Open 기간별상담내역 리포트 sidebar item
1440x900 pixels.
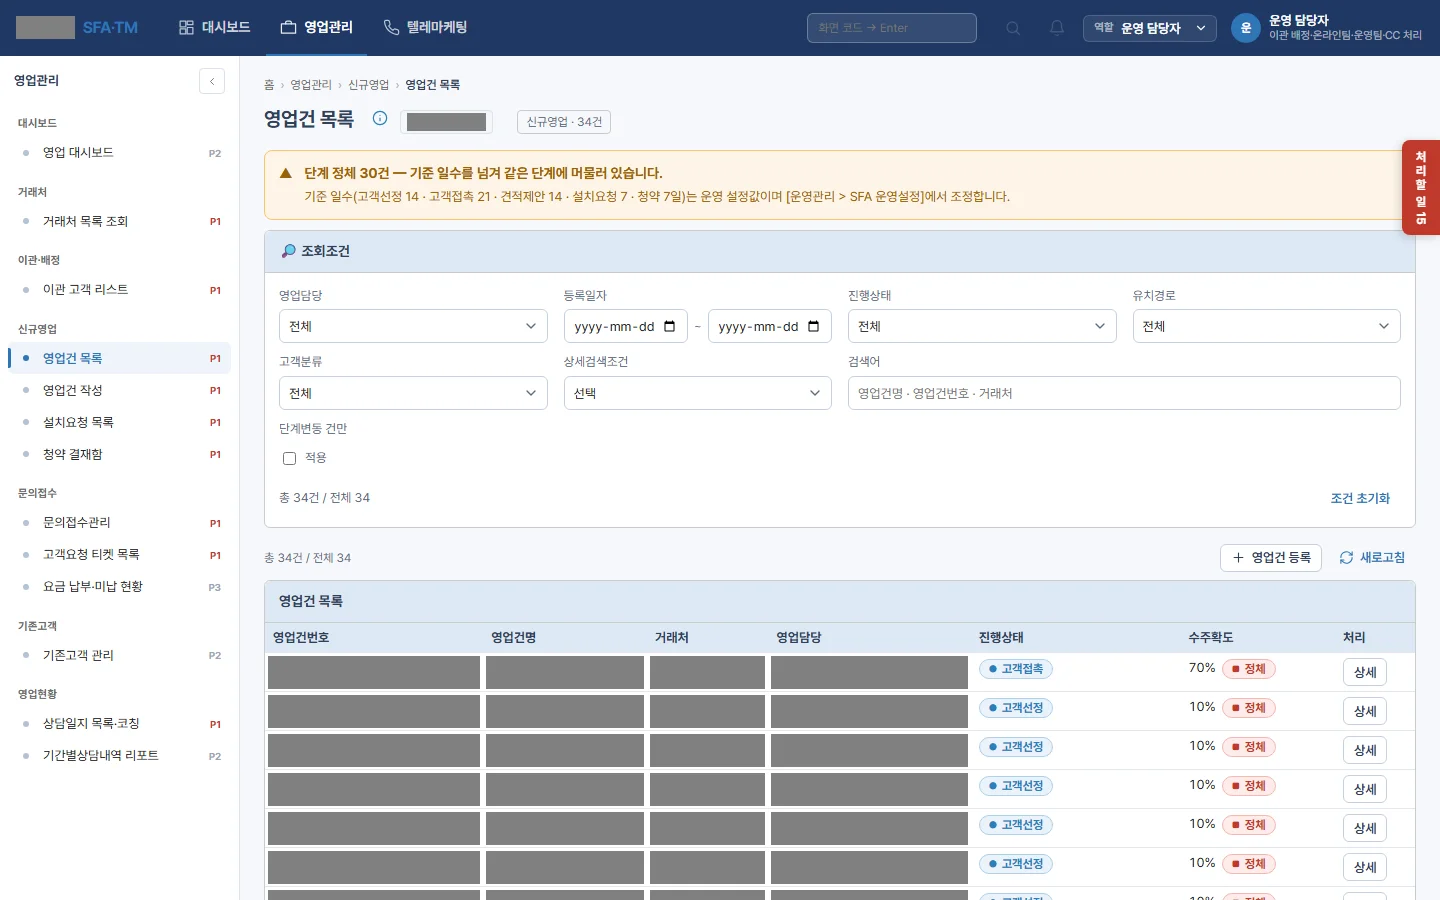click(x=119, y=756)
